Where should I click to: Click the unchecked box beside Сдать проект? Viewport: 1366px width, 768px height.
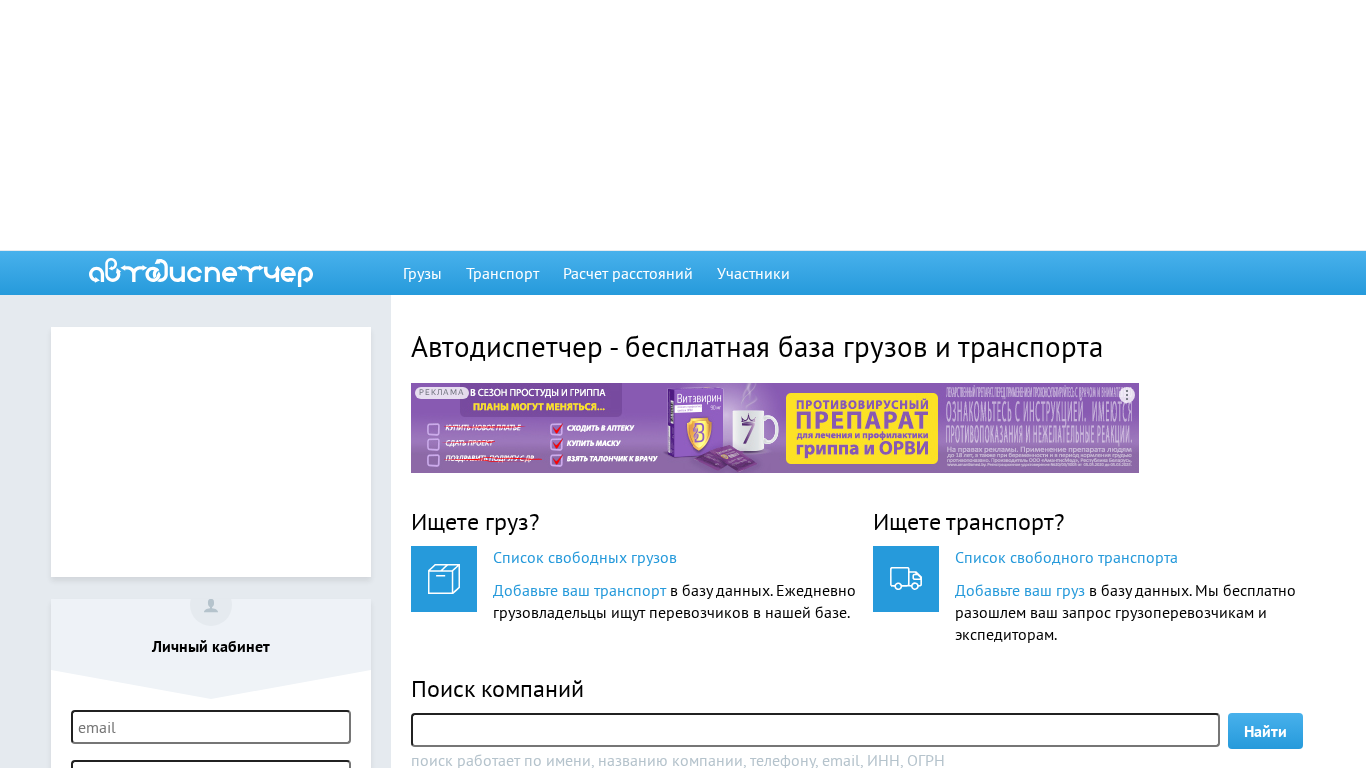[433, 444]
